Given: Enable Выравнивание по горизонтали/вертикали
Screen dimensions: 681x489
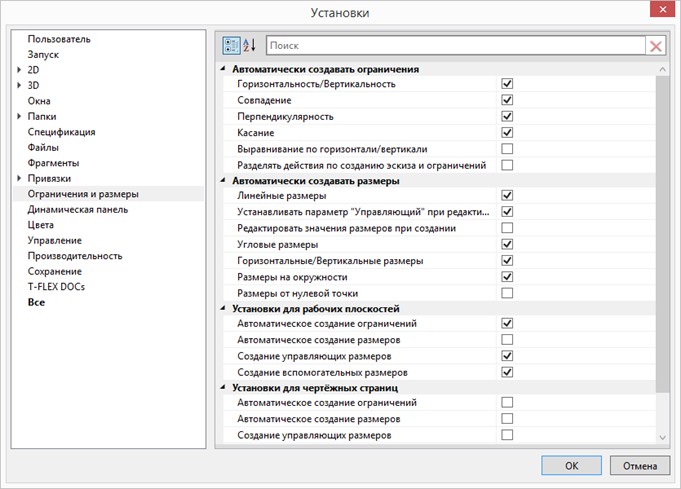Looking at the screenshot, I should pos(507,149).
